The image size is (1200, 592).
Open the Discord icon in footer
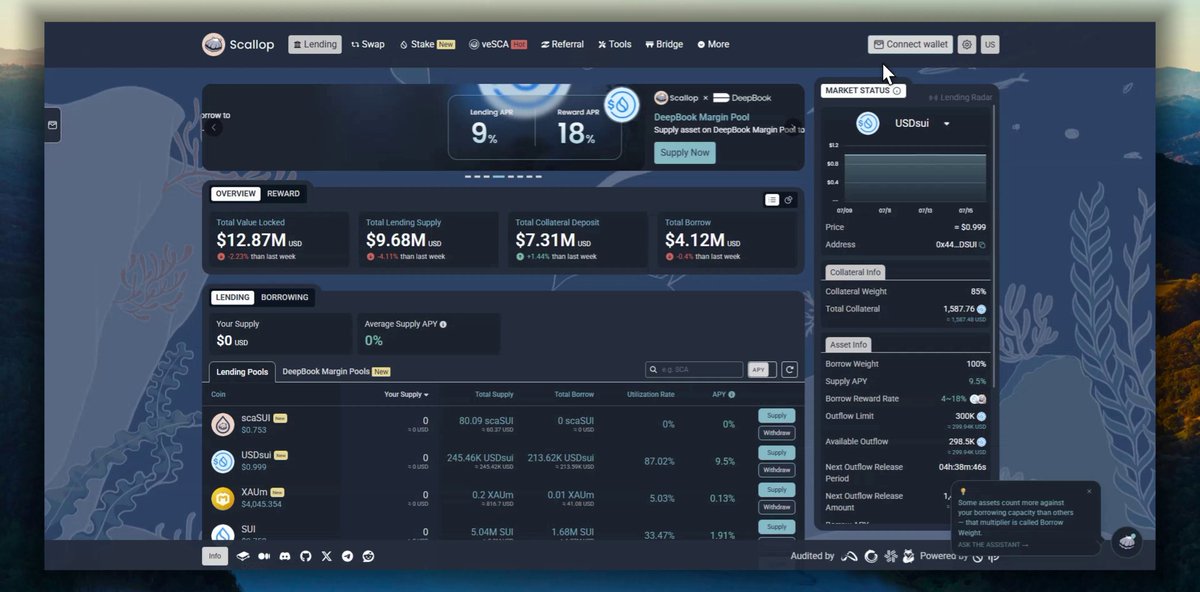[x=285, y=556]
